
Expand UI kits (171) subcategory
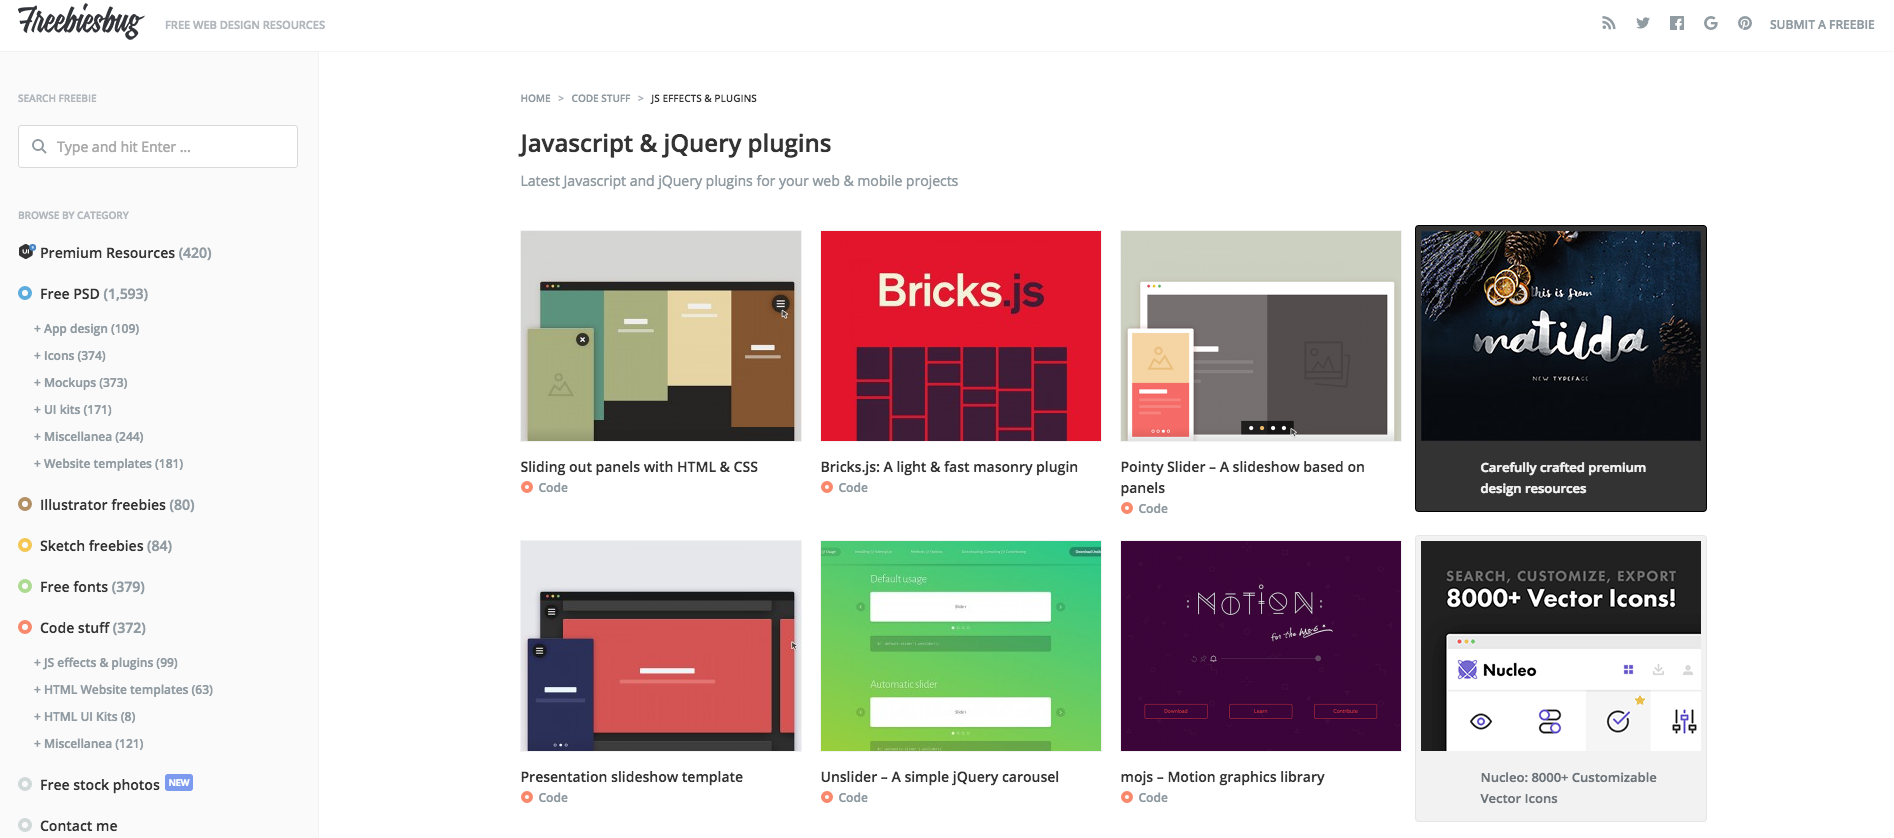(73, 409)
